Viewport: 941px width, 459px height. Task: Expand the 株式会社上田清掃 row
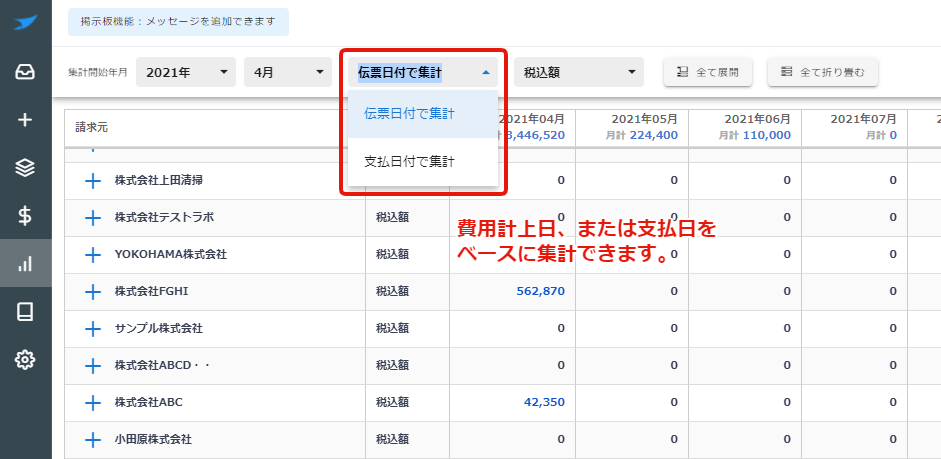92,181
